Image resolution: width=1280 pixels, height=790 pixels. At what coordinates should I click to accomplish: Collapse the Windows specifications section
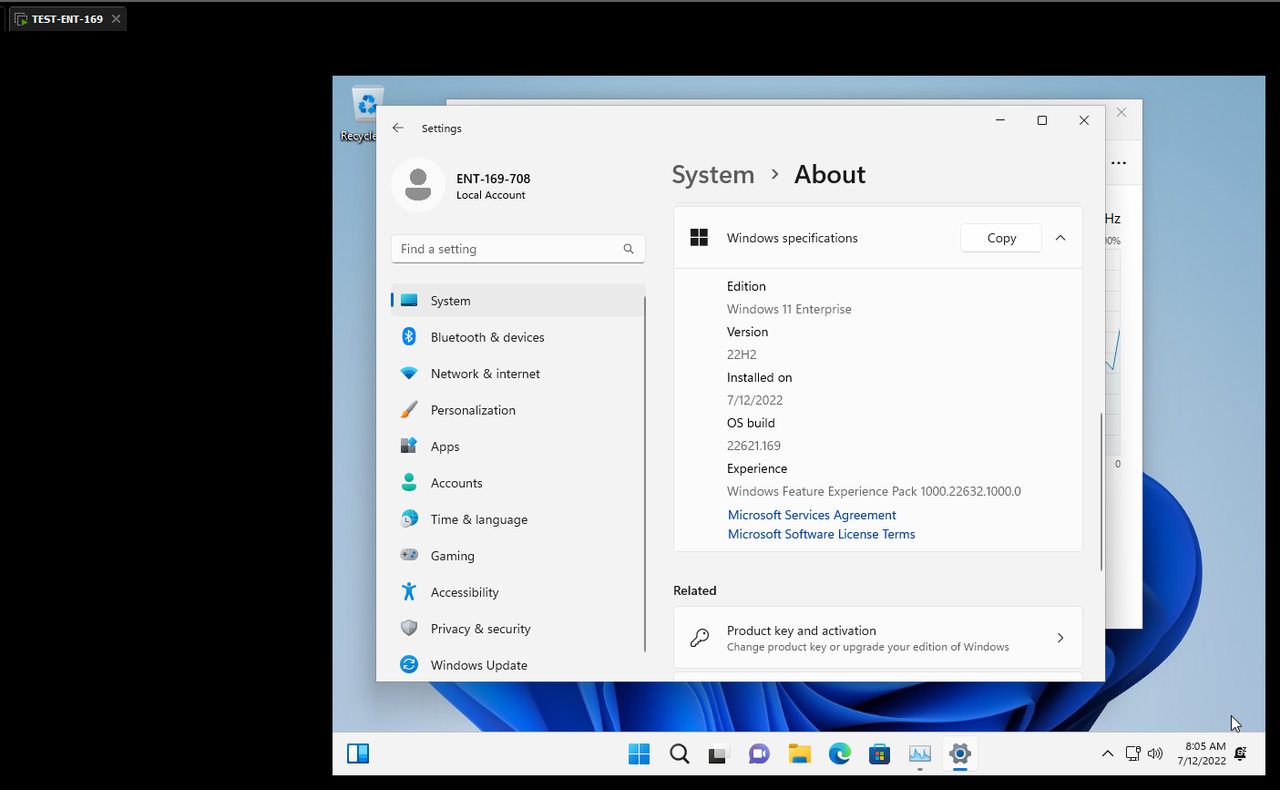point(1060,238)
